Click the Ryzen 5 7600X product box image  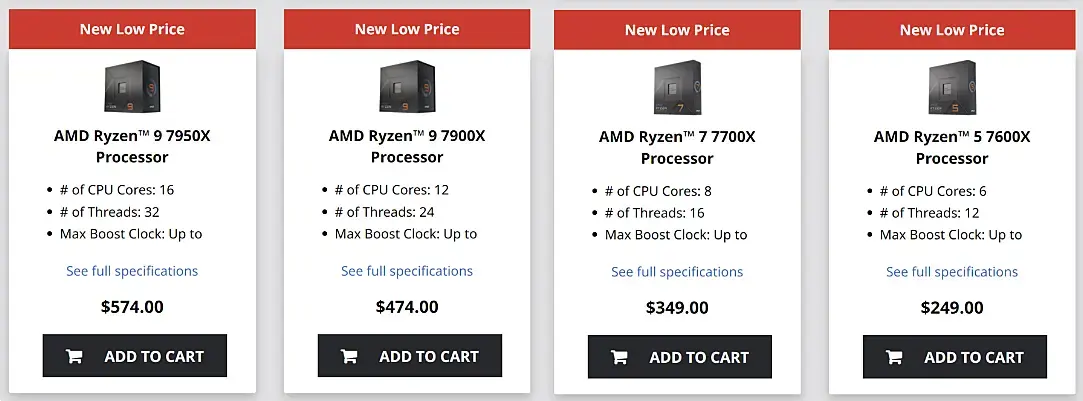click(x=952, y=87)
